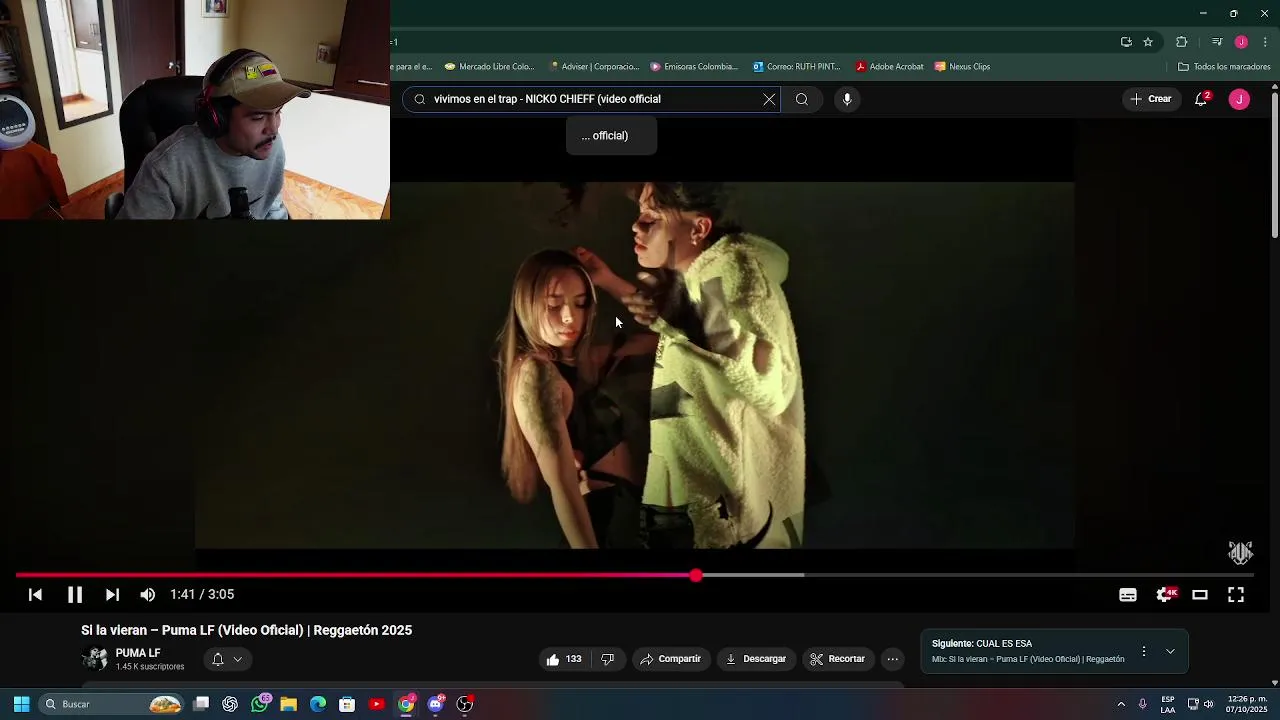Open the YouTube account avatar menu
Screen dimensions: 1280x720
[x=1239, y=99]
